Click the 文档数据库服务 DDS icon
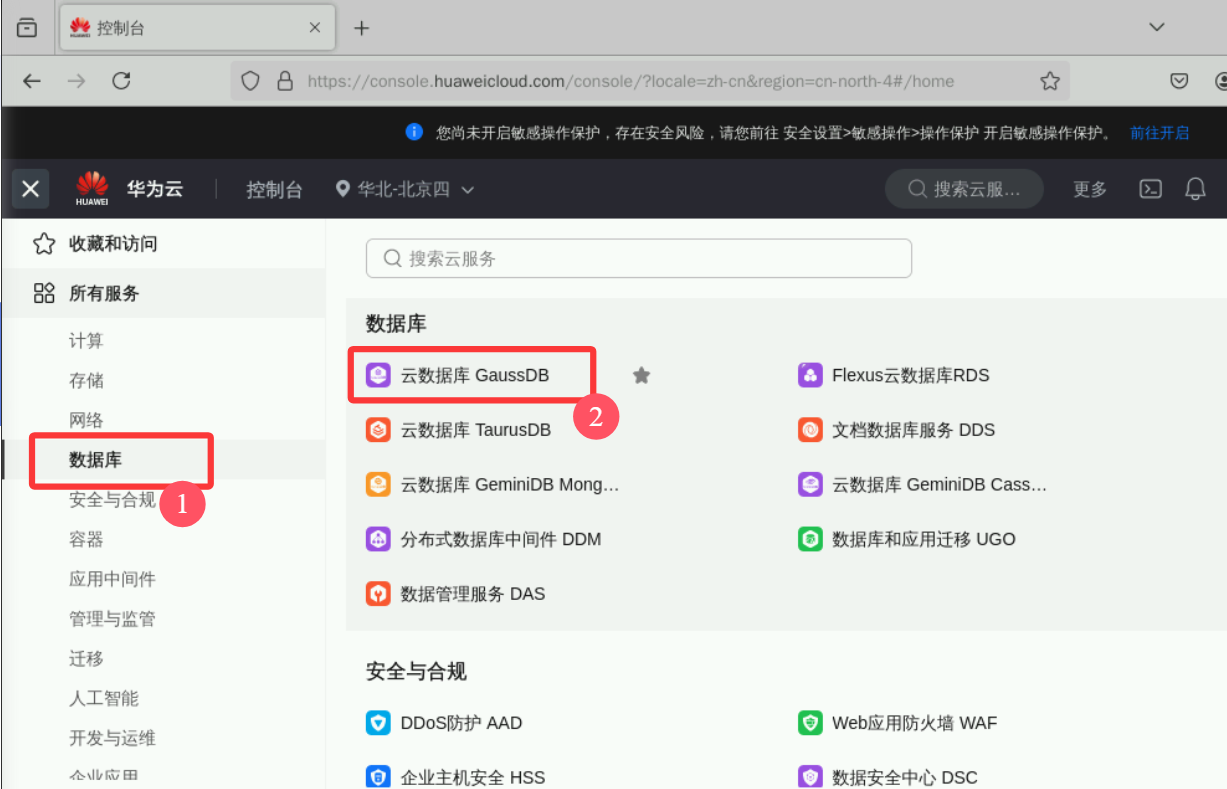 (x=809, y=430)
